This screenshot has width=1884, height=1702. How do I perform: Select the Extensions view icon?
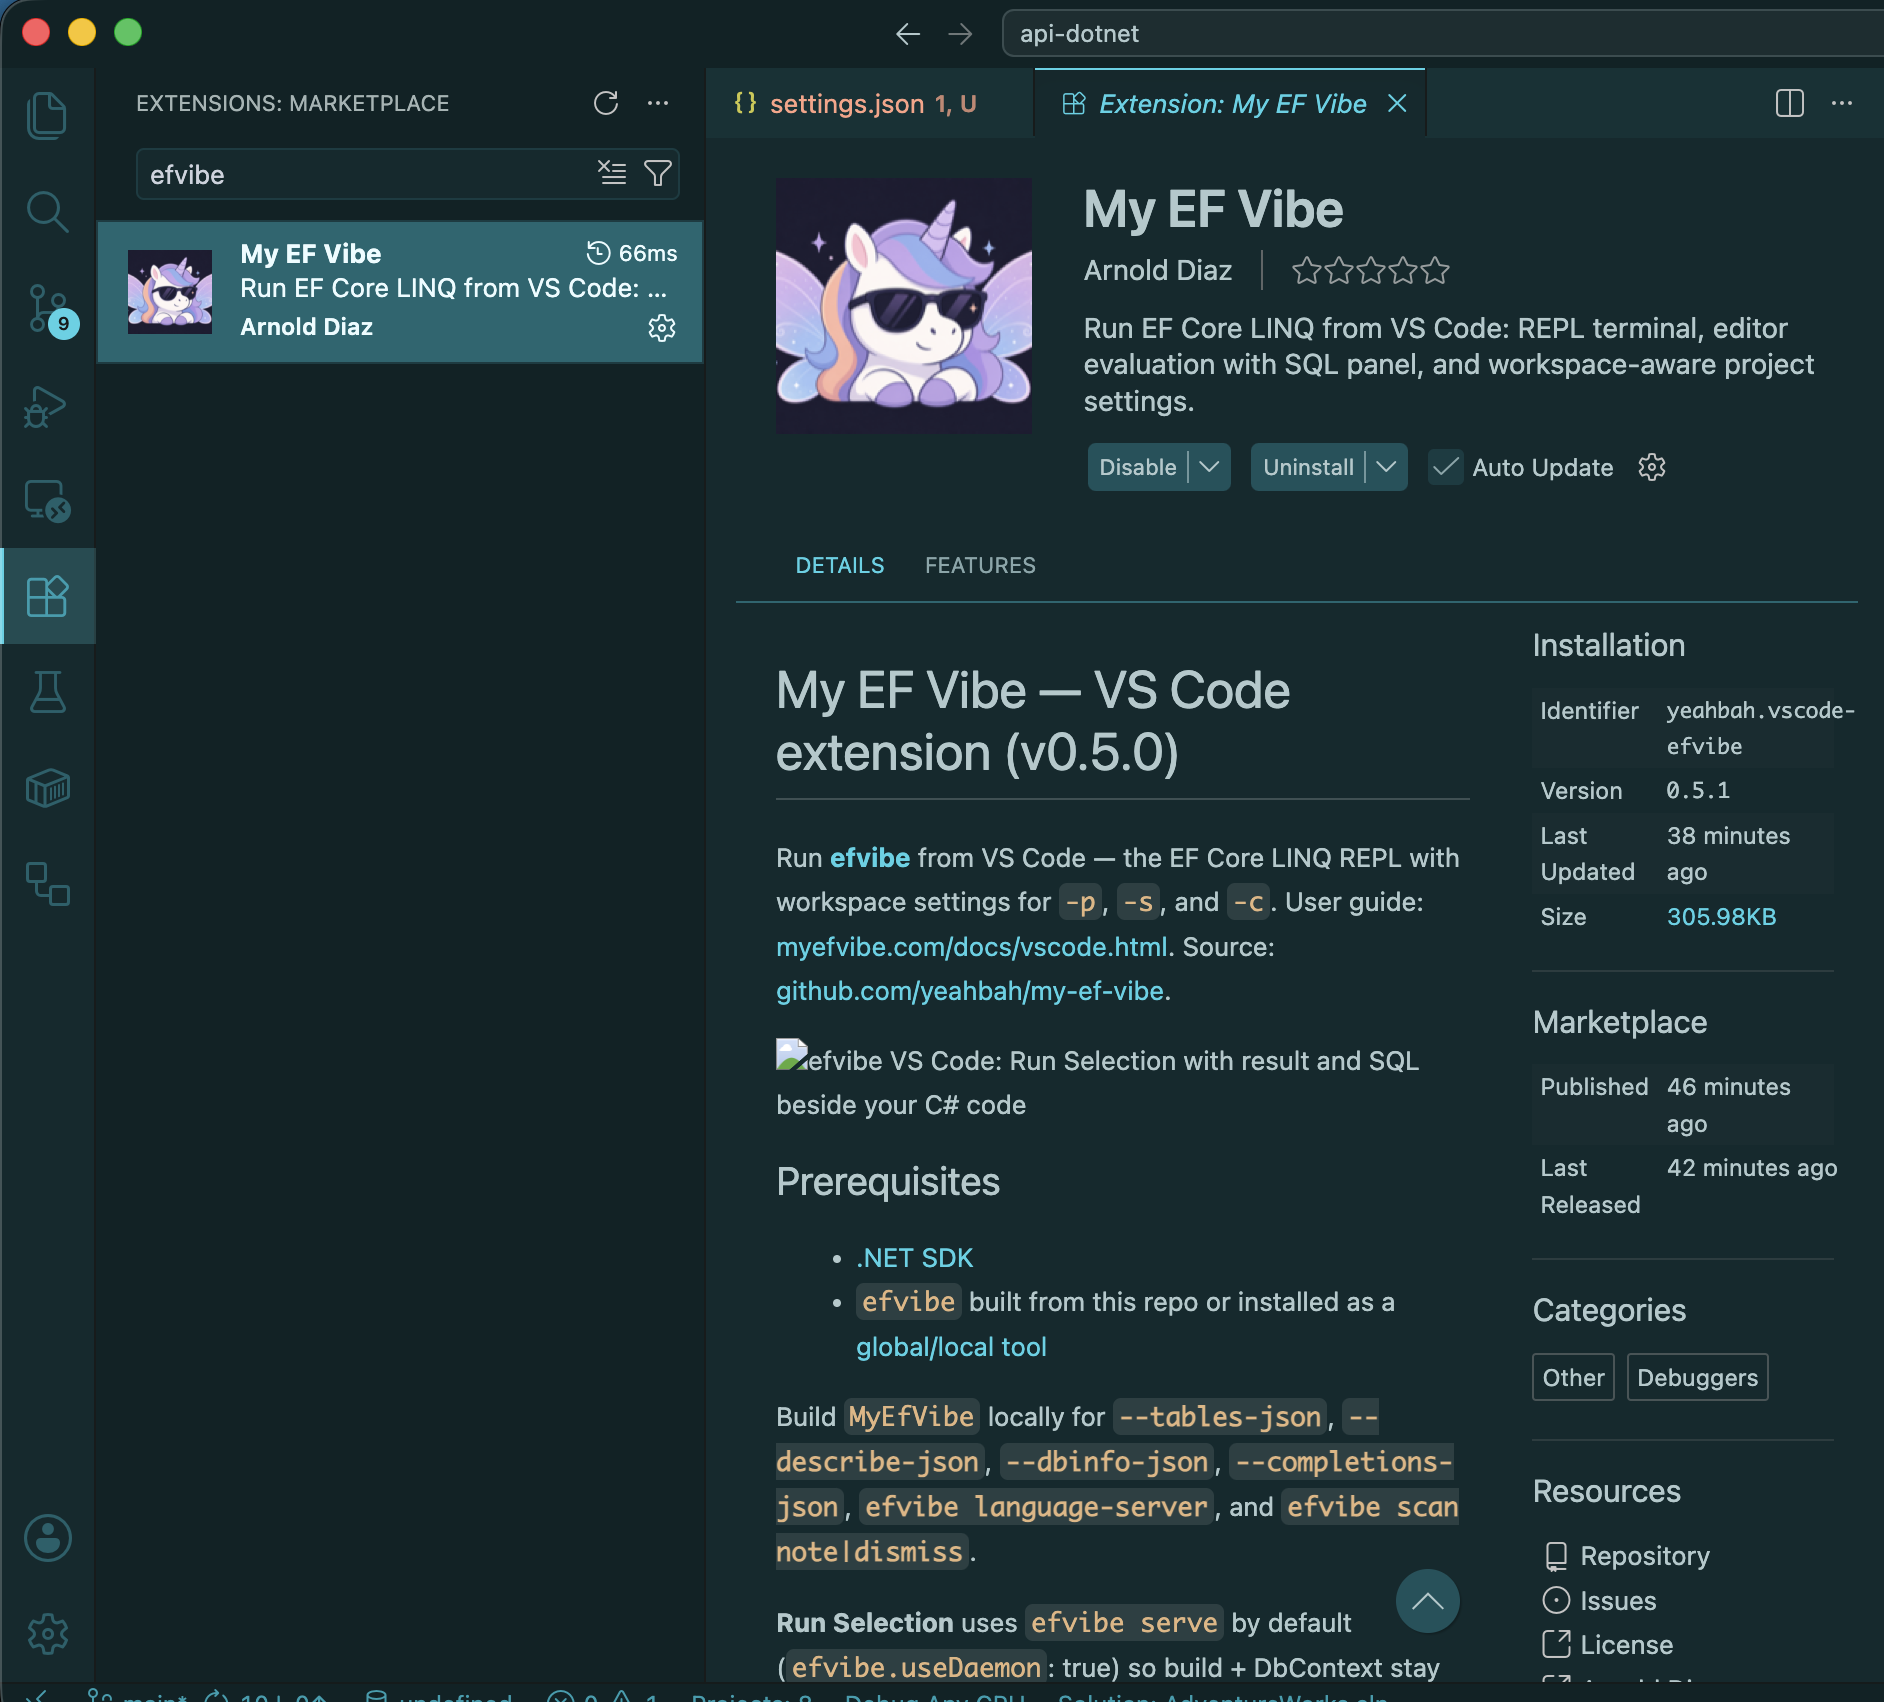click(x=47, y=596)
